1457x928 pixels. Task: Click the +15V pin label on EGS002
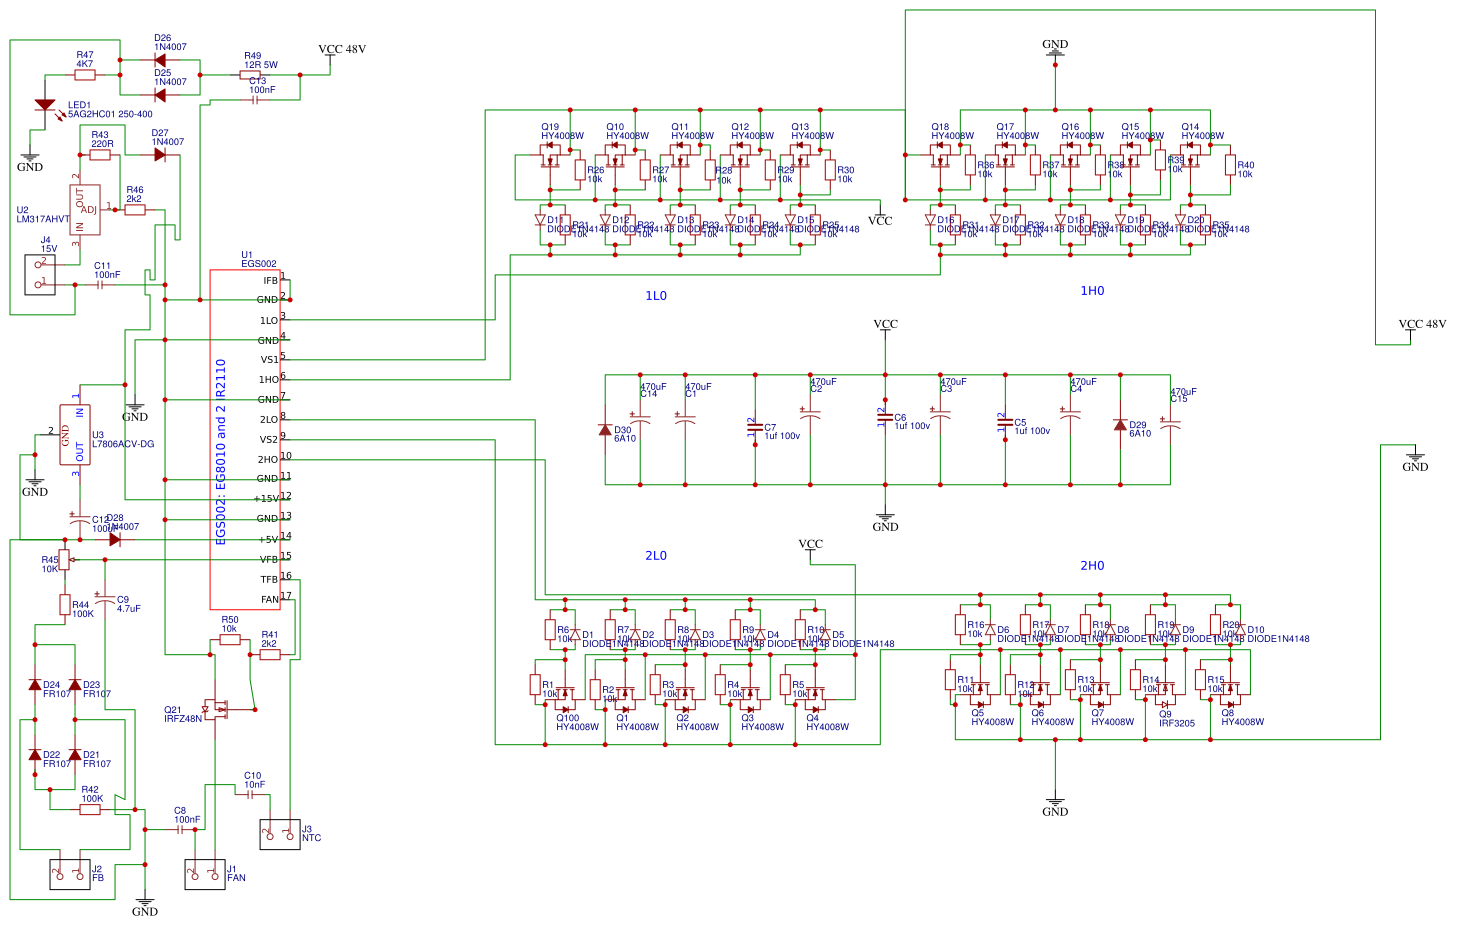pos(266,499)
